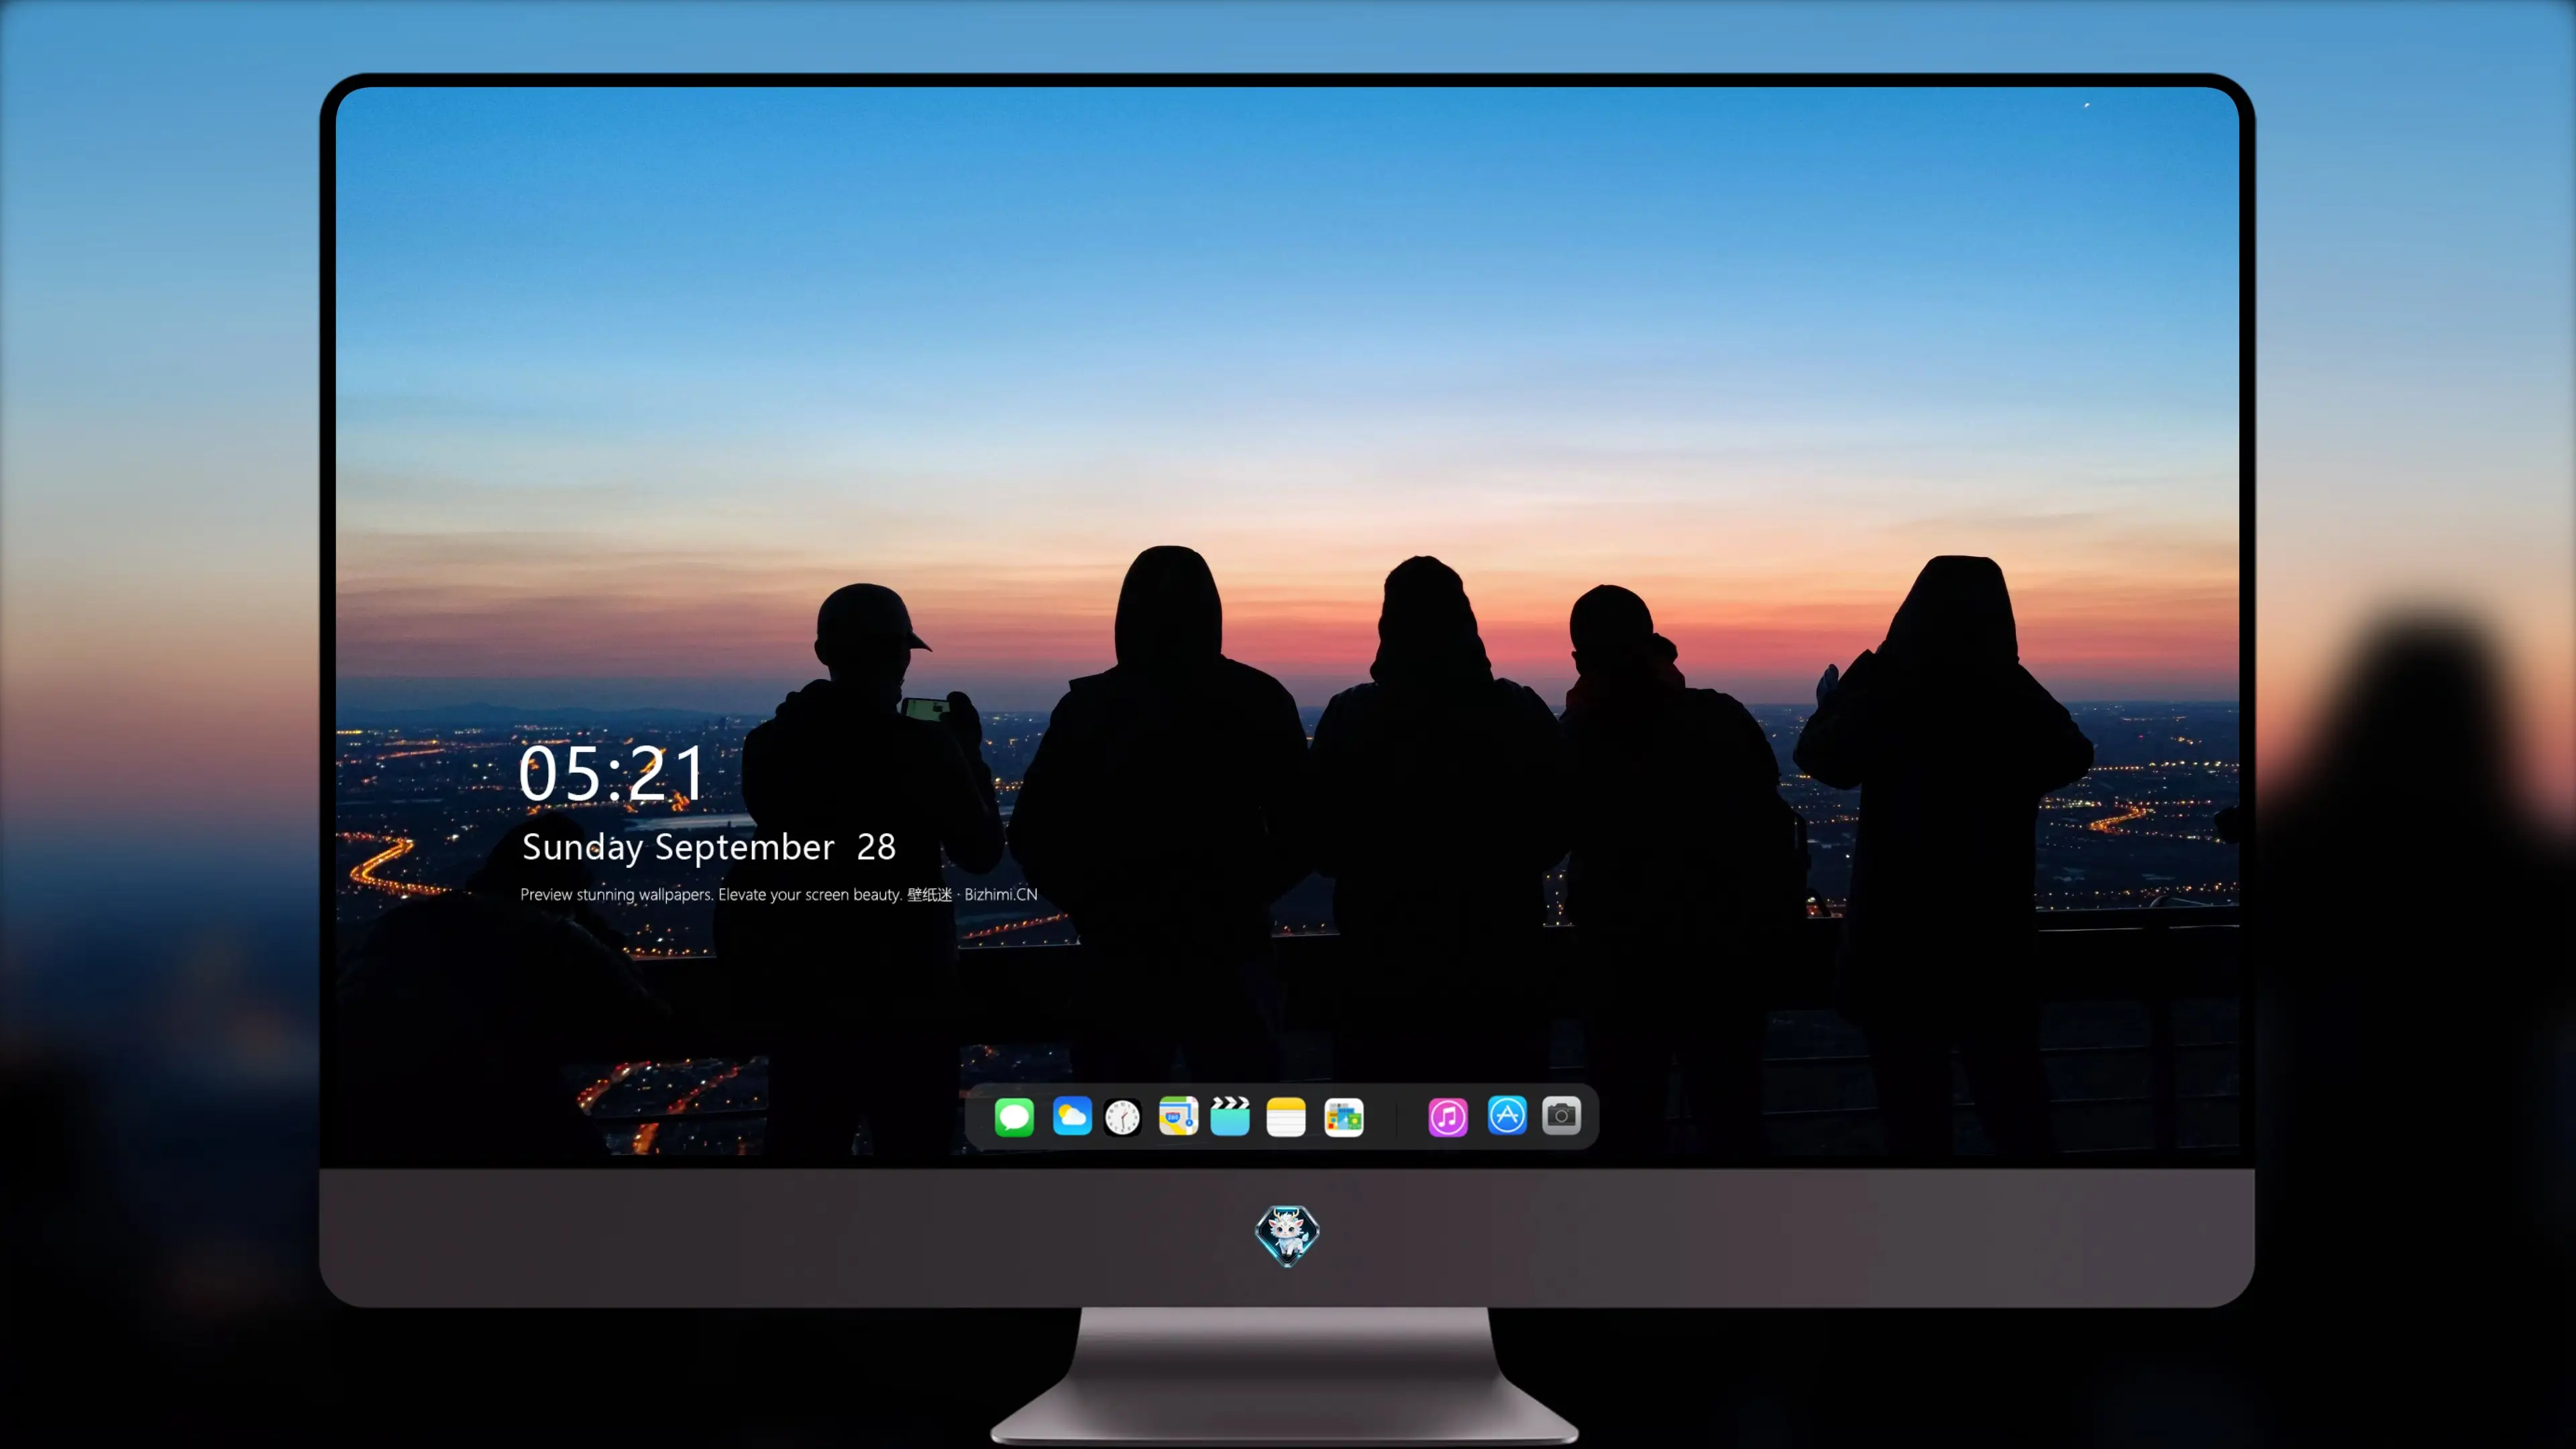Launch the Clock app from the dock
Image resolution: width=2576 pixels, height=1449 pixels.
[x=1122, y=1117]
